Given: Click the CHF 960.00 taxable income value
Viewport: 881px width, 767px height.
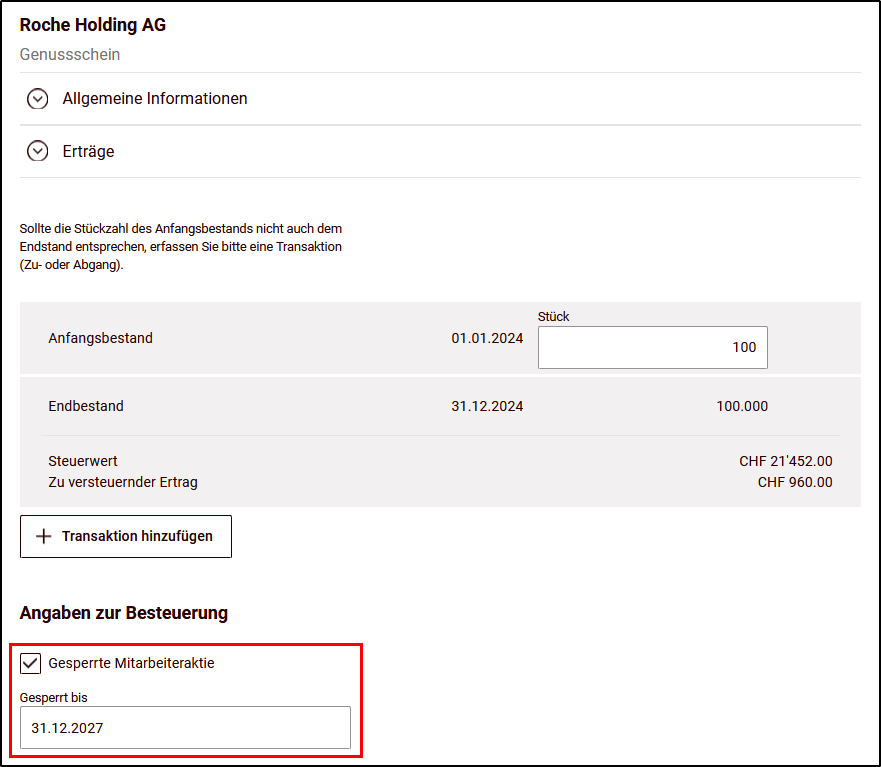Looking at the screenshot, I should tap(795, 482).
